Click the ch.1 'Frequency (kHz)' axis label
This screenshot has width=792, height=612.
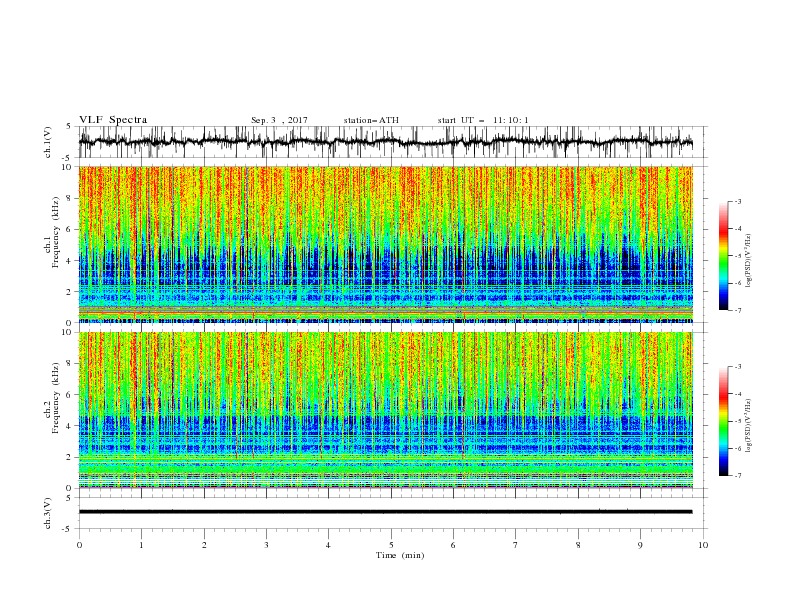55,233
